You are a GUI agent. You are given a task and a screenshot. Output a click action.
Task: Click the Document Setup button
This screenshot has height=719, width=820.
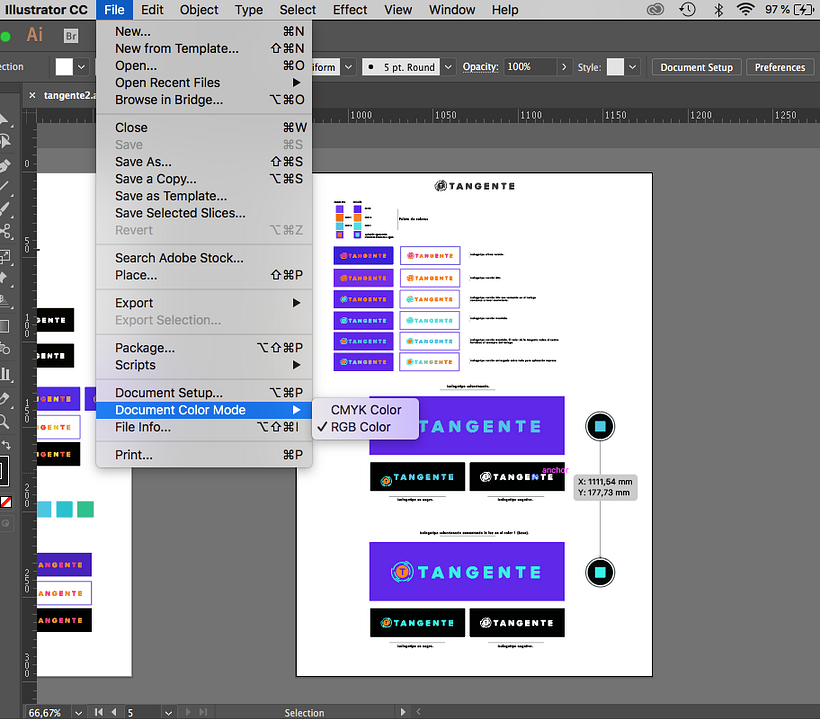coord(696,67)
